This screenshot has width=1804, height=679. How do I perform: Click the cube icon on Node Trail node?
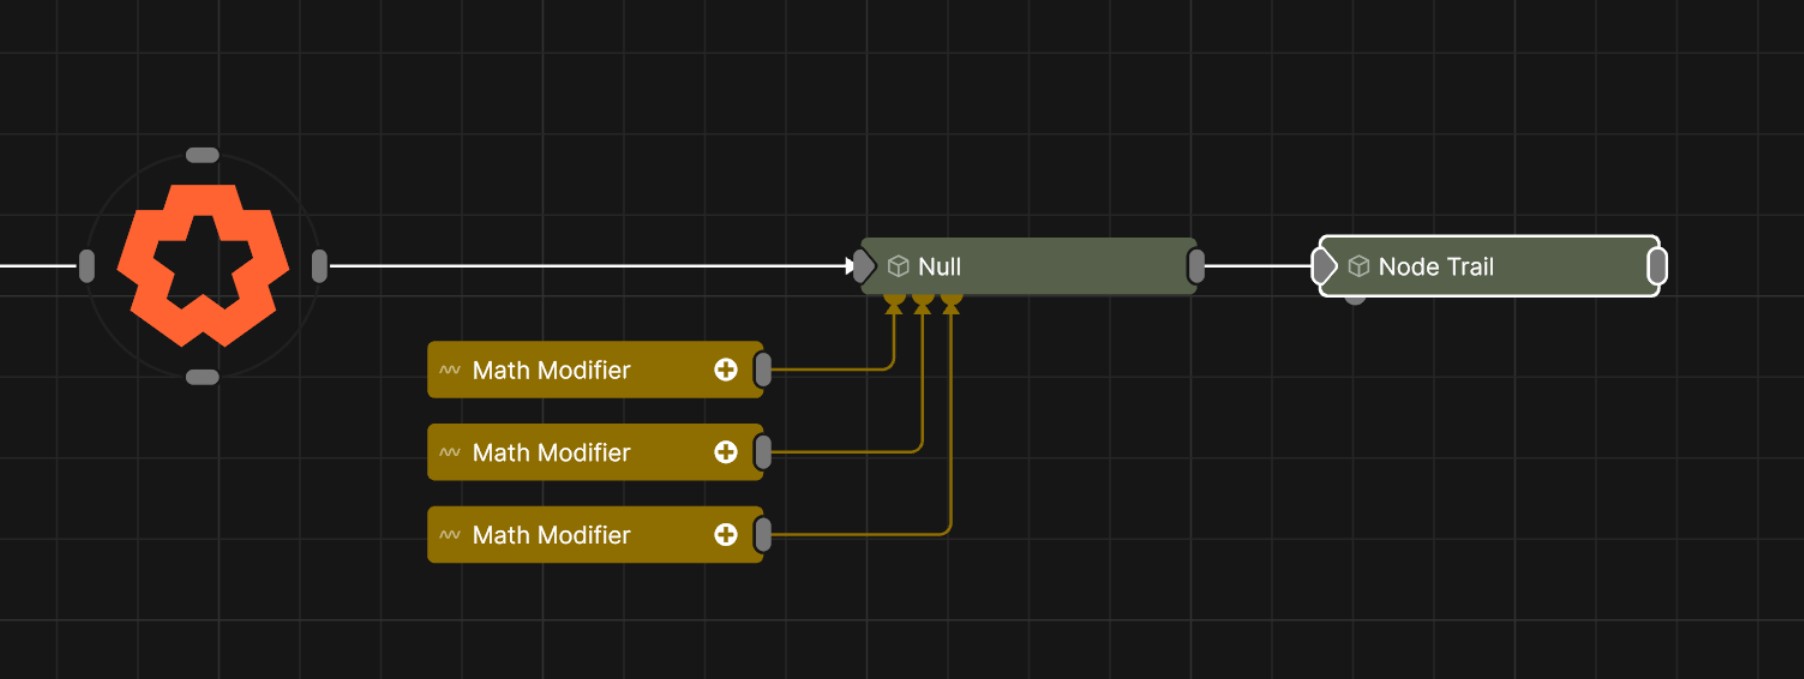coord(1358,266)
